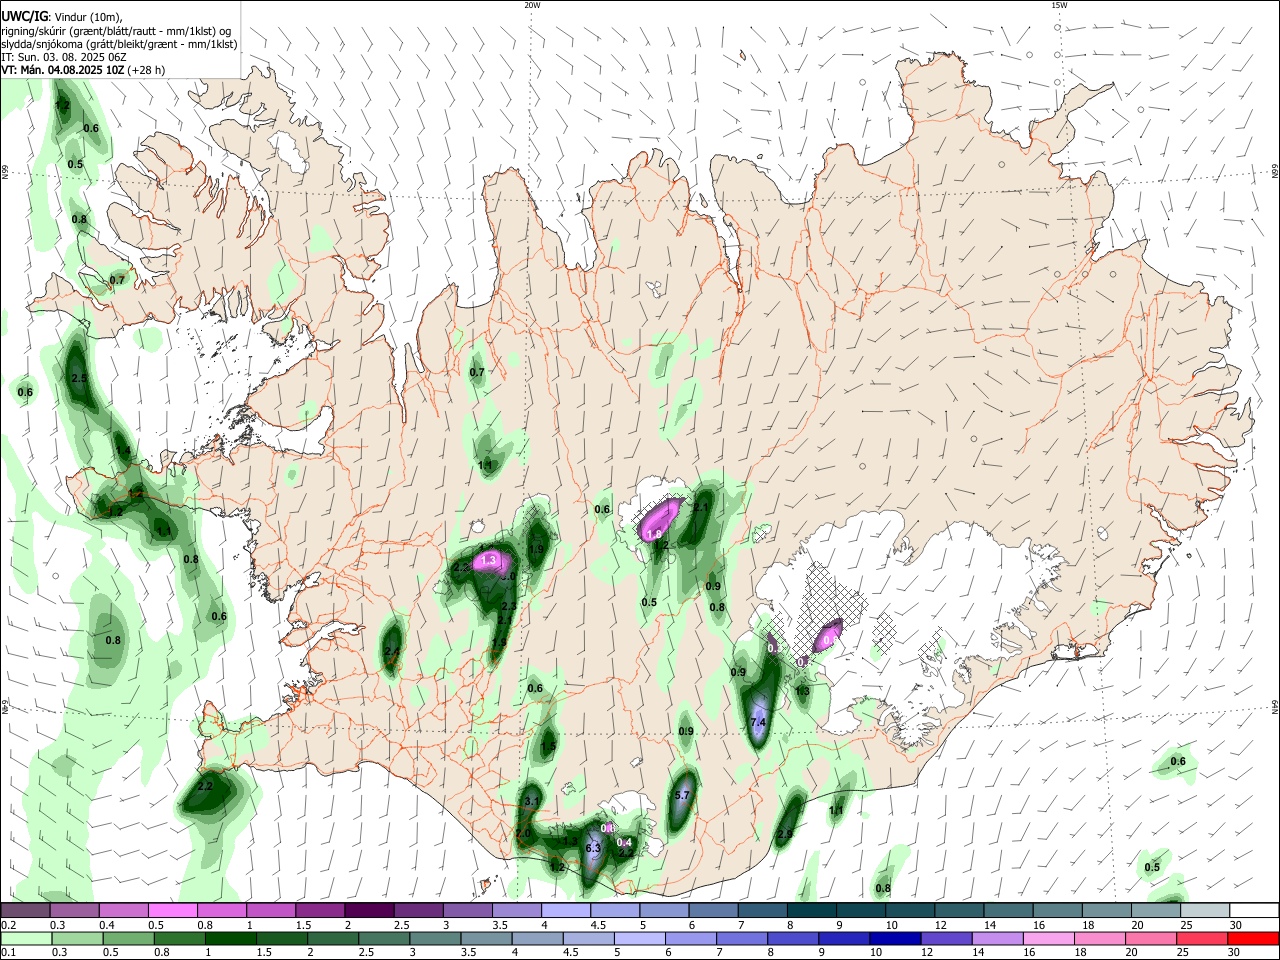
Task: Click the 1.9 precipitation value on the map
Action: pyautogui.click(x=536, y=549)
